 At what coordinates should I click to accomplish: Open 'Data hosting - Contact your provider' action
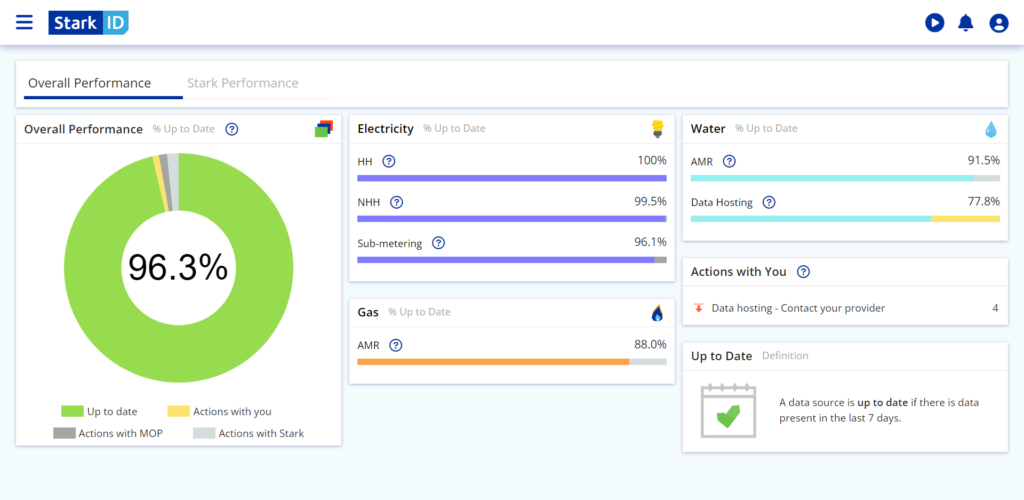[797, 308]
